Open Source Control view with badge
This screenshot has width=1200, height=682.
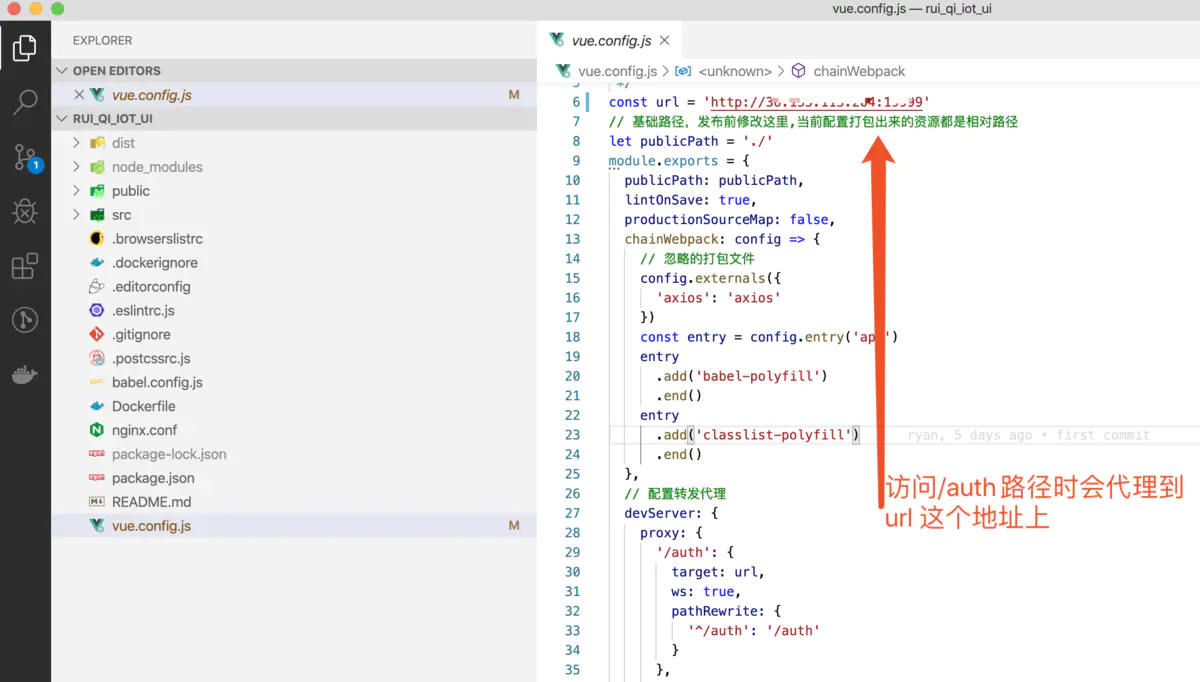[25, 157]
